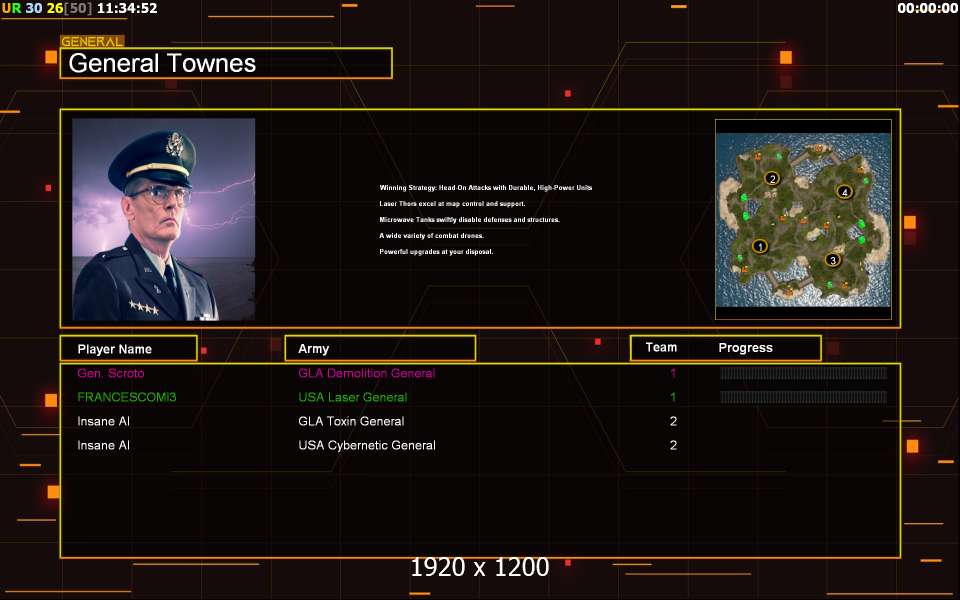Click the Microwave Tanks description line
Image resolution: width=960 pixels, height=600 pixels.
point(469,219)
